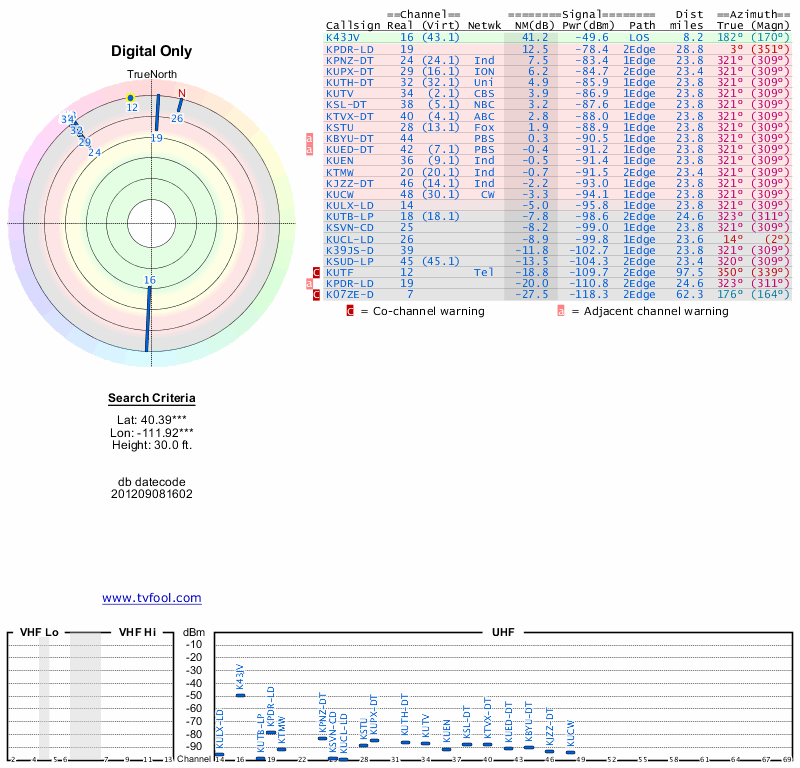This screenshot has height=768, width=800.
Task: Select the K43JV callsign in the table
Action: [x=345, y=37]
